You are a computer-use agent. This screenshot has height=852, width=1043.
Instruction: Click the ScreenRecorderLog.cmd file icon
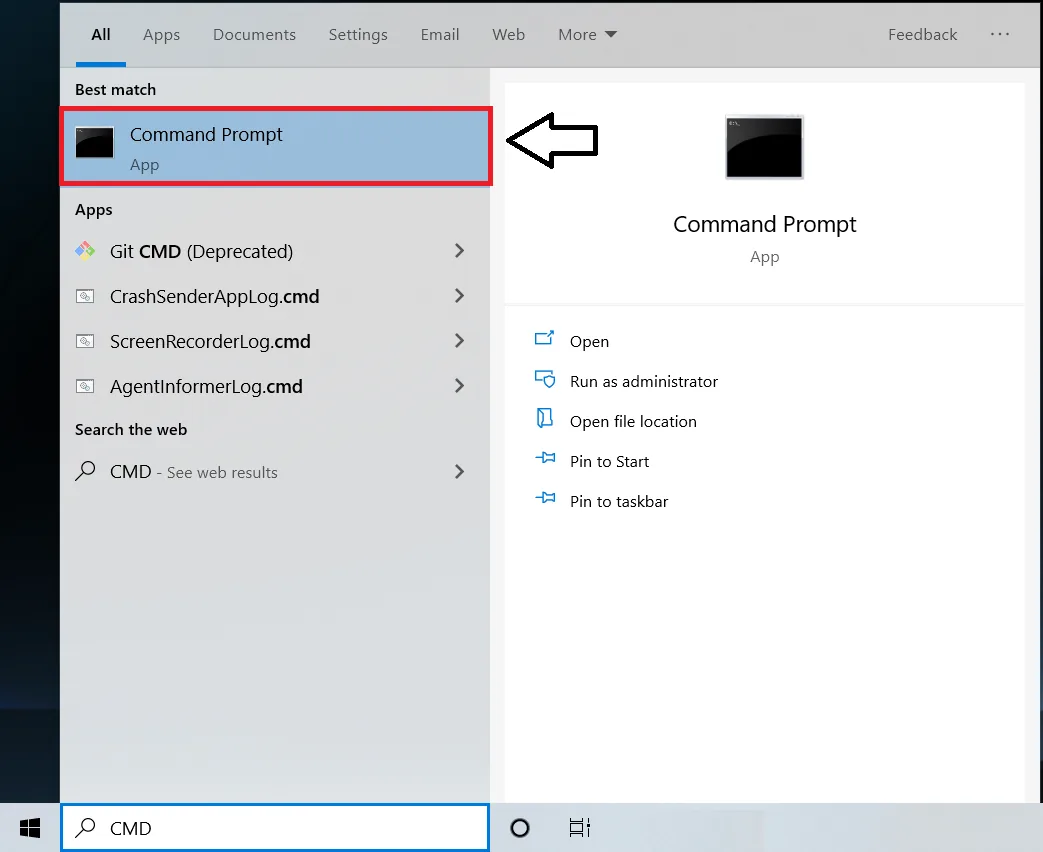tap(85, 341)
